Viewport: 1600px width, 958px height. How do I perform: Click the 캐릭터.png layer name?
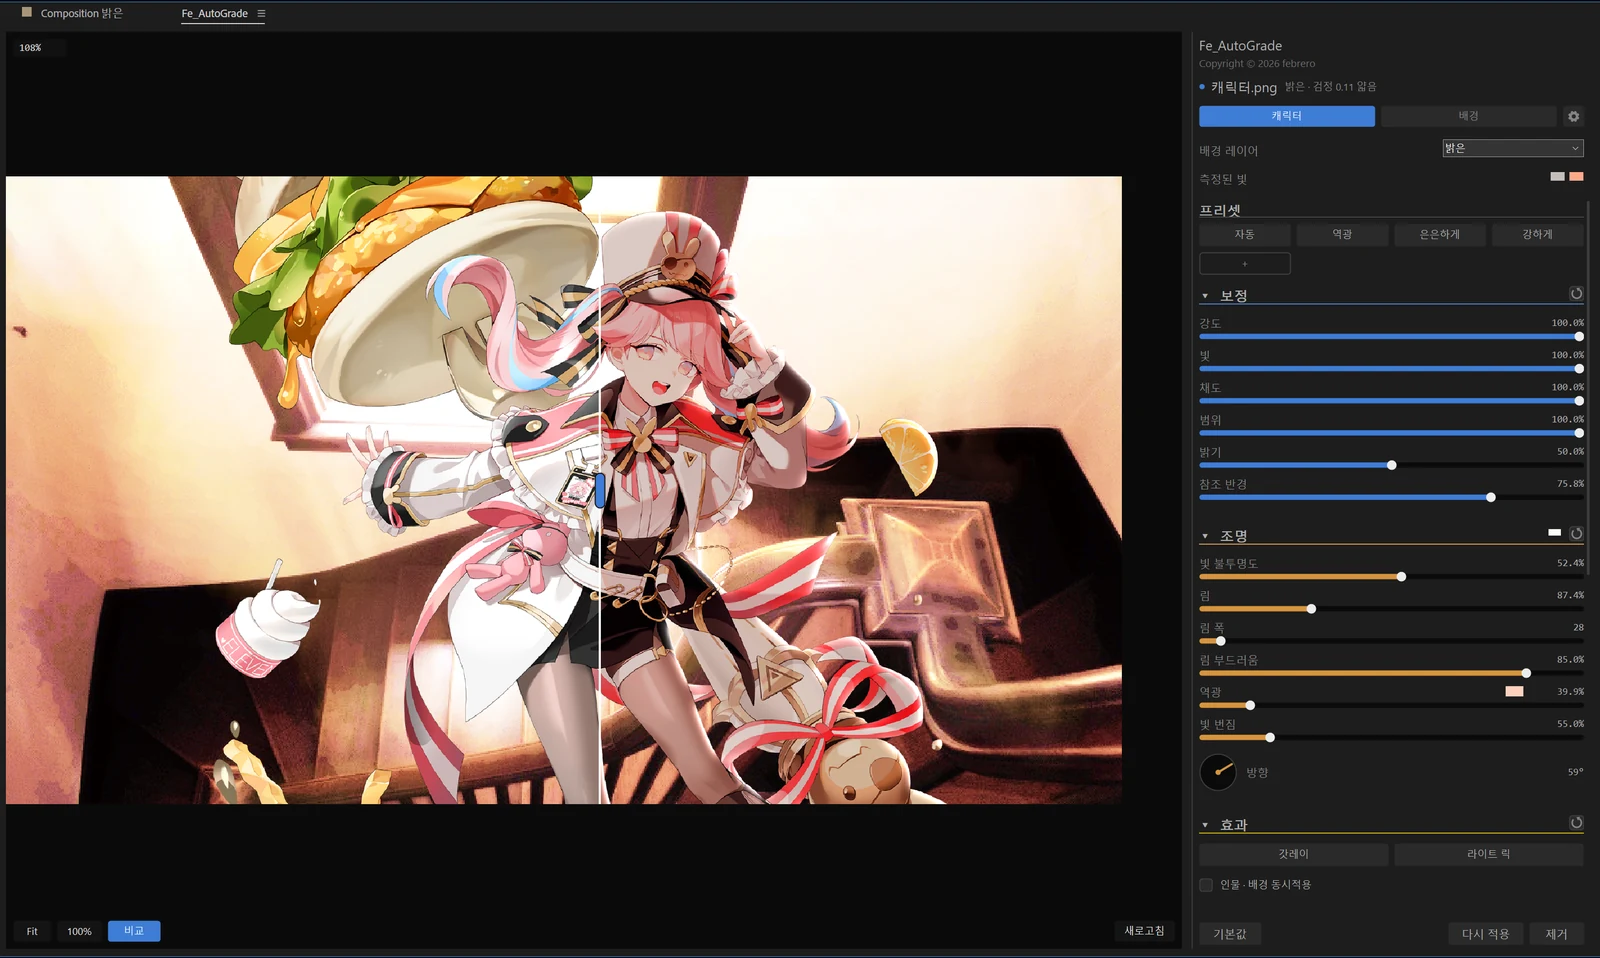1244,87
